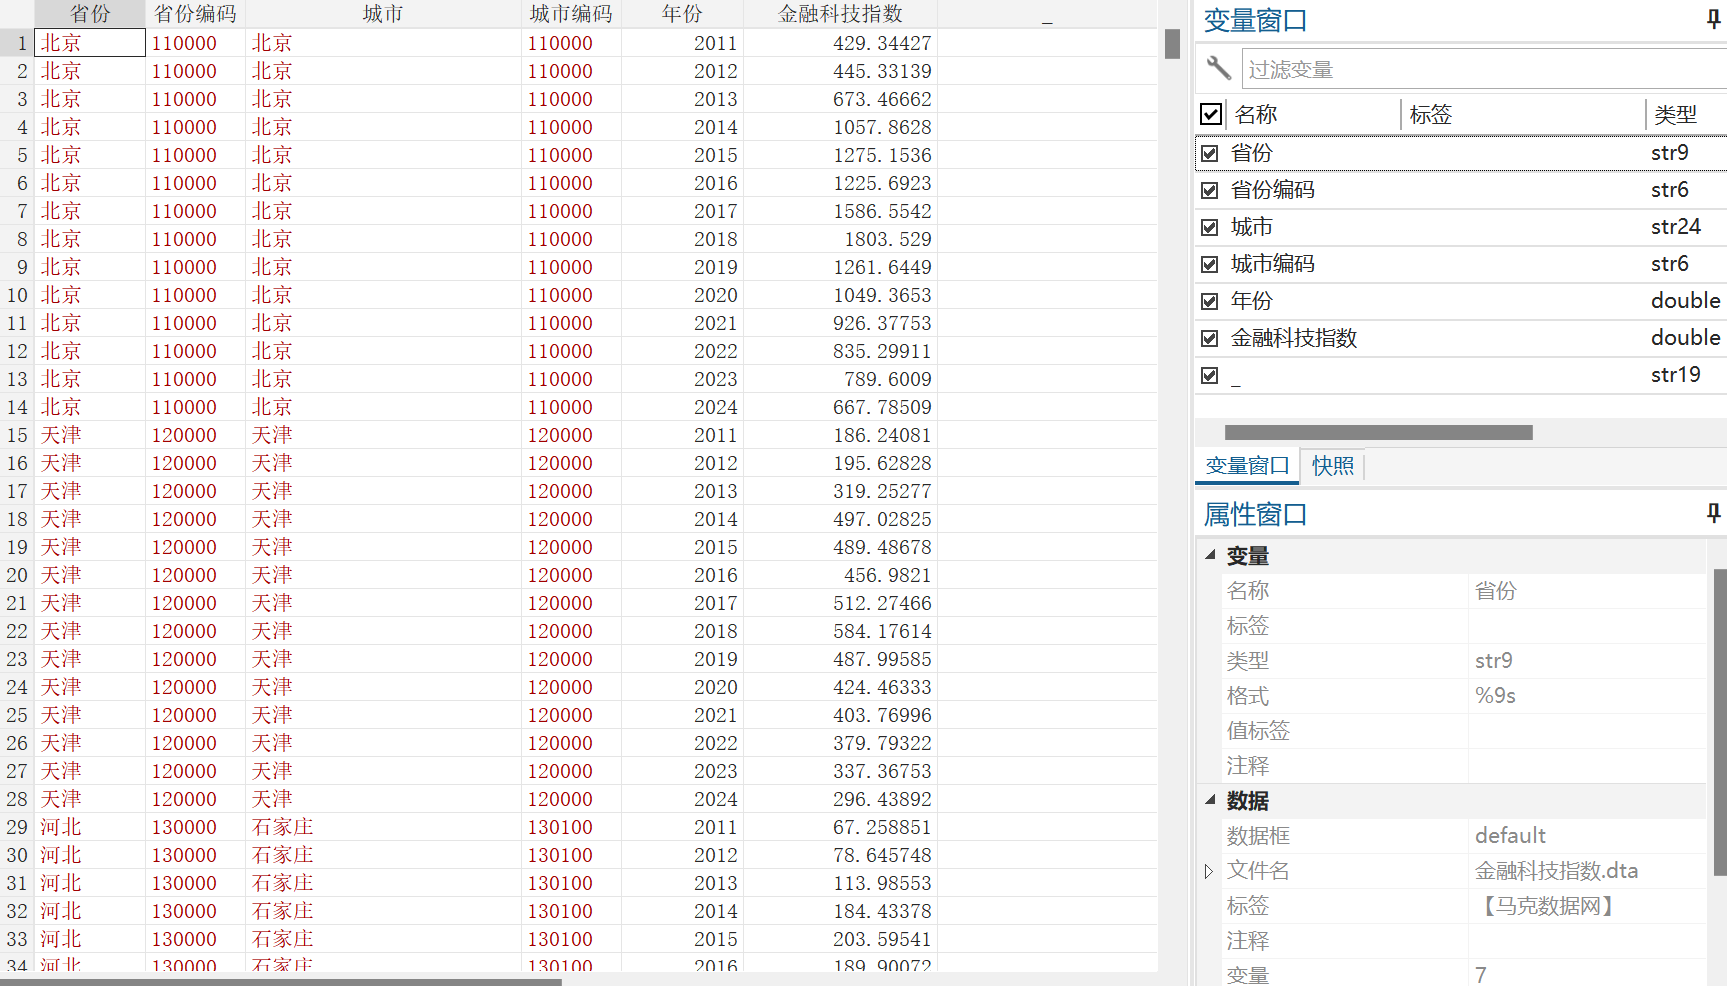
Task: Click the wrench icon beside the variable filter
Action: [x=1218, y=68]
